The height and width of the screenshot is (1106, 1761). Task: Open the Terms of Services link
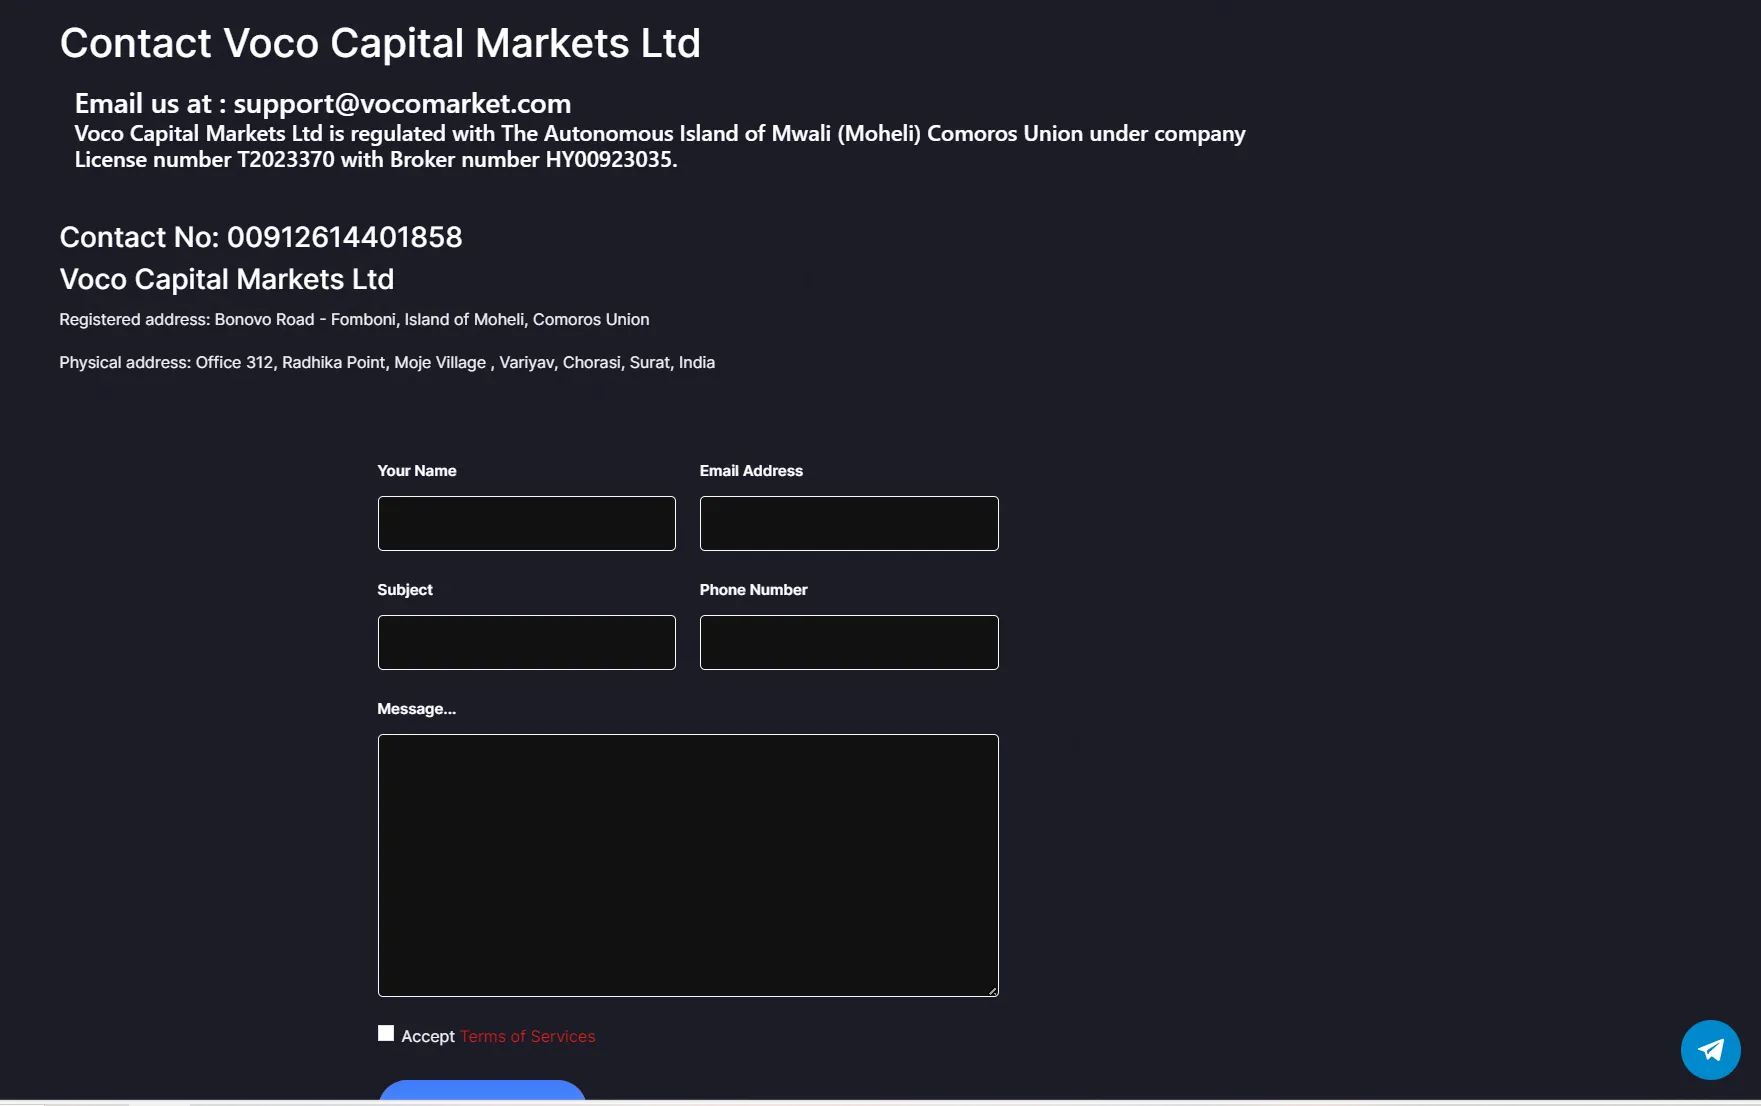[x=527, y=1036]
